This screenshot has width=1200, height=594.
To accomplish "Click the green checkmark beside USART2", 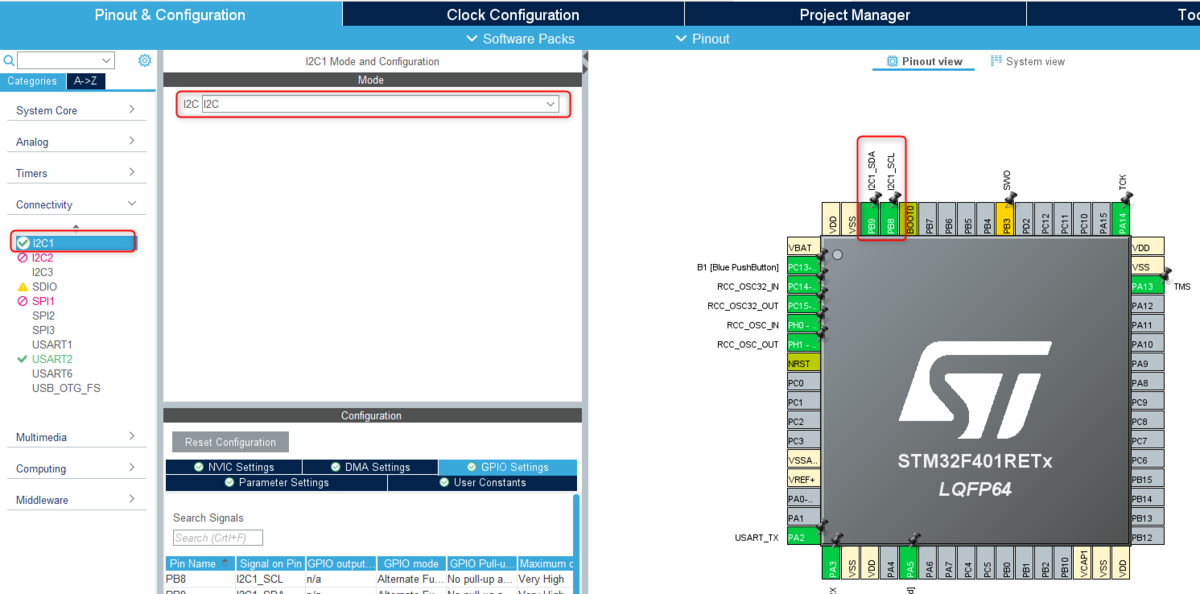I will [x=21, y=358].
